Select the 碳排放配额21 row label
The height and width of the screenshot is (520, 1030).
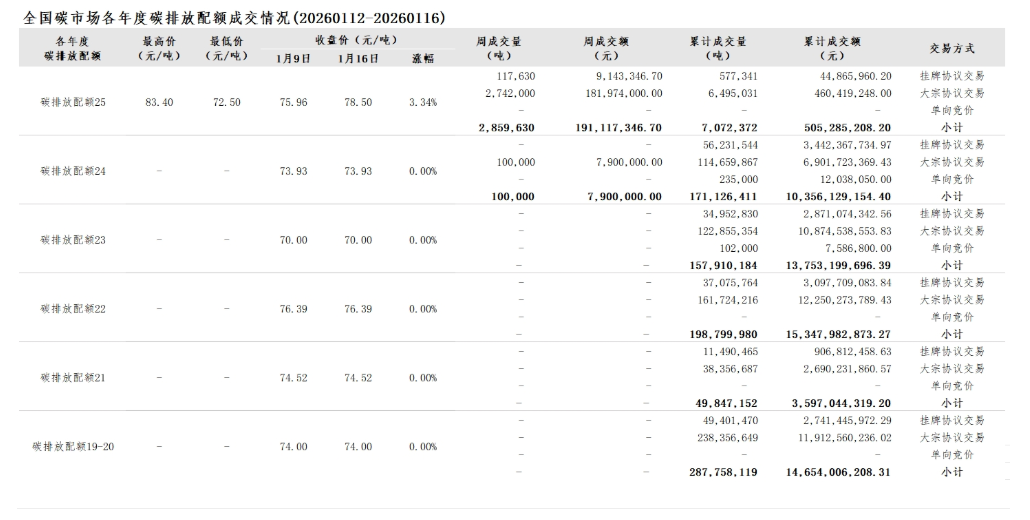coord(73,378)
